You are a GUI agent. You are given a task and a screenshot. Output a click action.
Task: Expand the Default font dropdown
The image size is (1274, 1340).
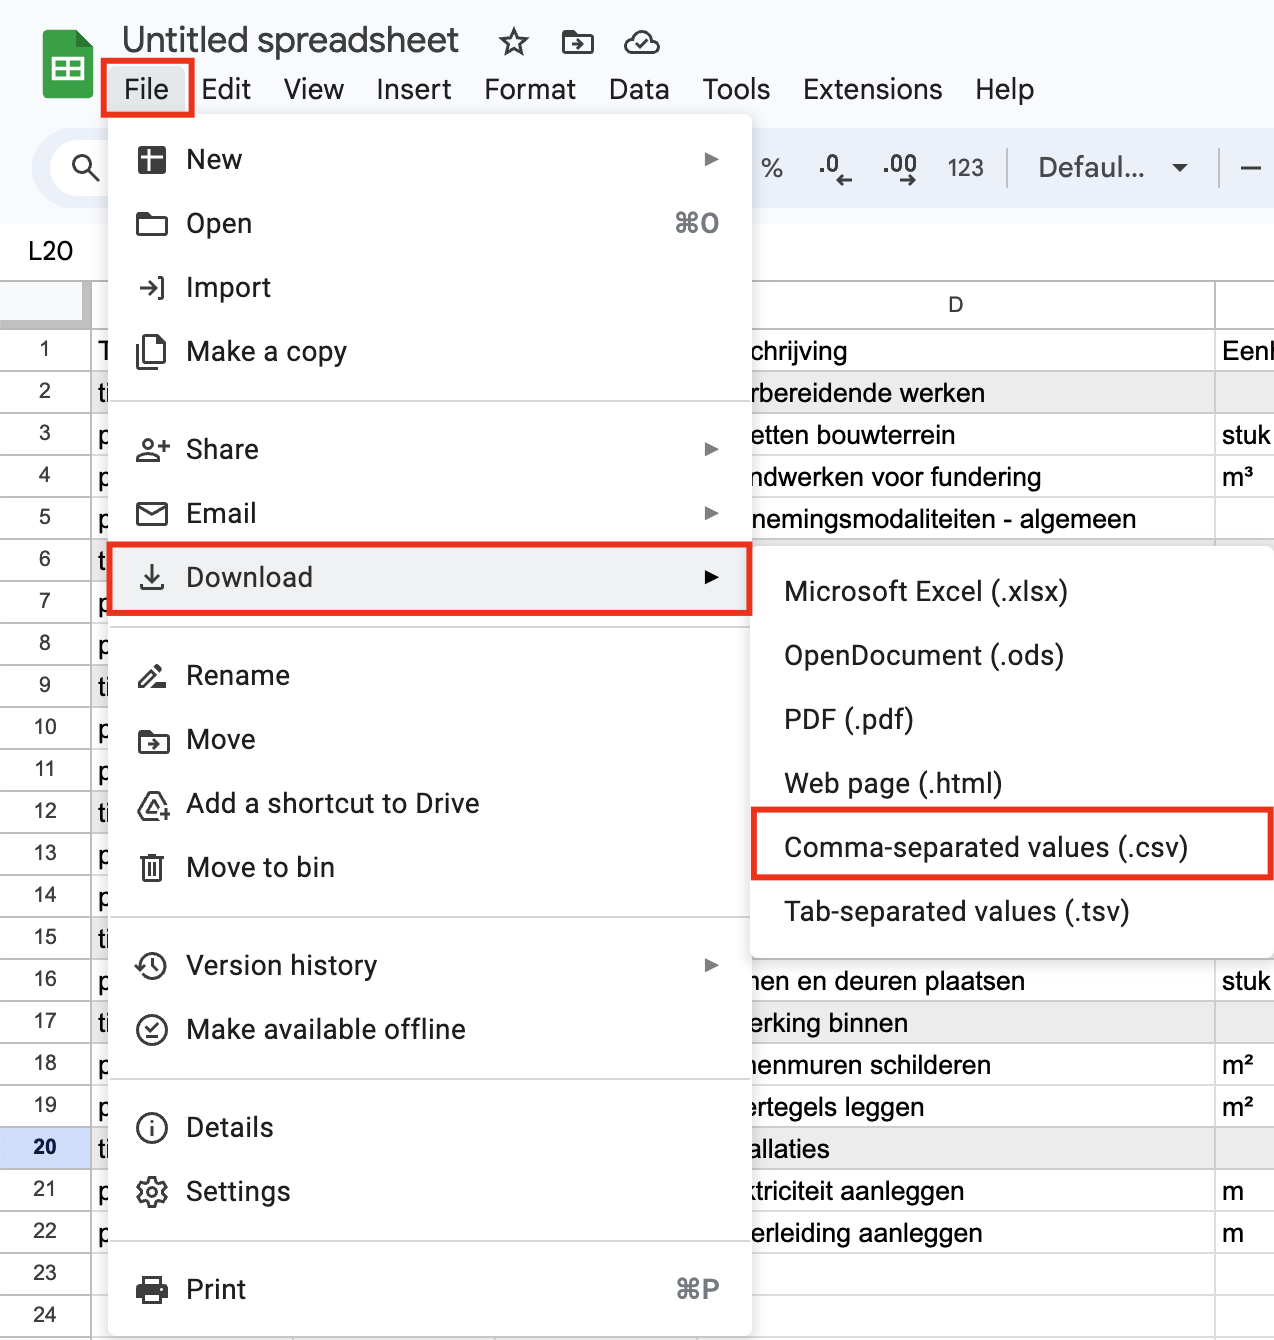(1112, 168)
